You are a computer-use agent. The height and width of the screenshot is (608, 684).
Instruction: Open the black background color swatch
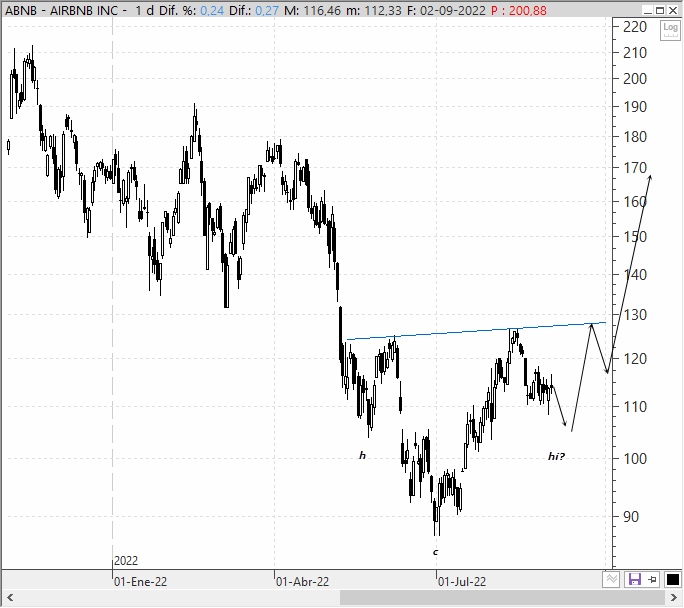click(x=672, y=580)
